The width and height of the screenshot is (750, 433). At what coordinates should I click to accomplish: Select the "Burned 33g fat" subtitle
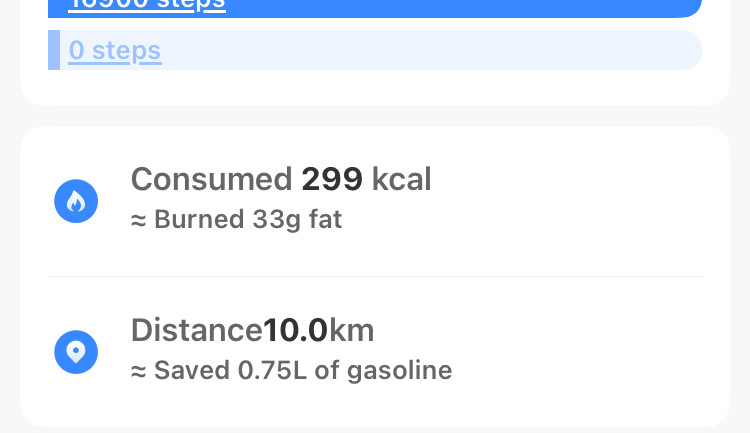[x=237, y=219]
